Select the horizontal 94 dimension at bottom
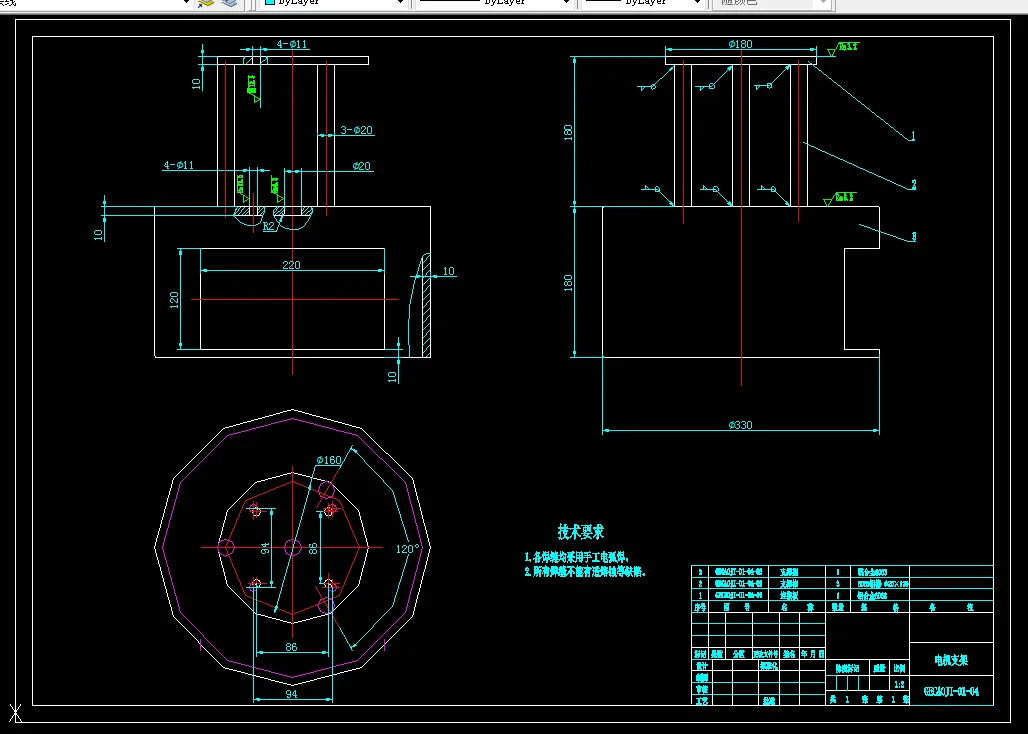Viewport: 1028px width, 734px height. point(291,694)
